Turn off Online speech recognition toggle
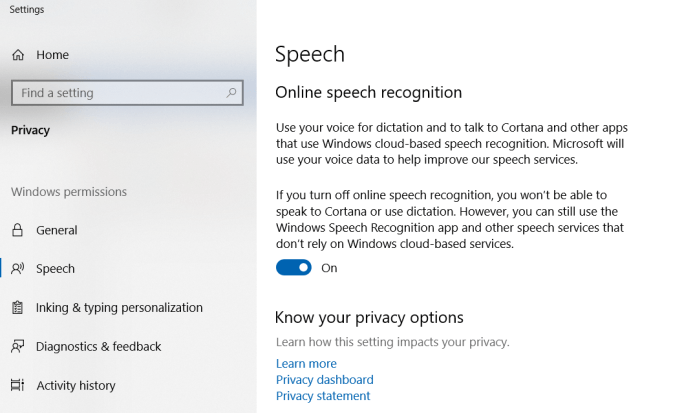The width and height of the screenshot is (680, 413). (x=294, y=268)
